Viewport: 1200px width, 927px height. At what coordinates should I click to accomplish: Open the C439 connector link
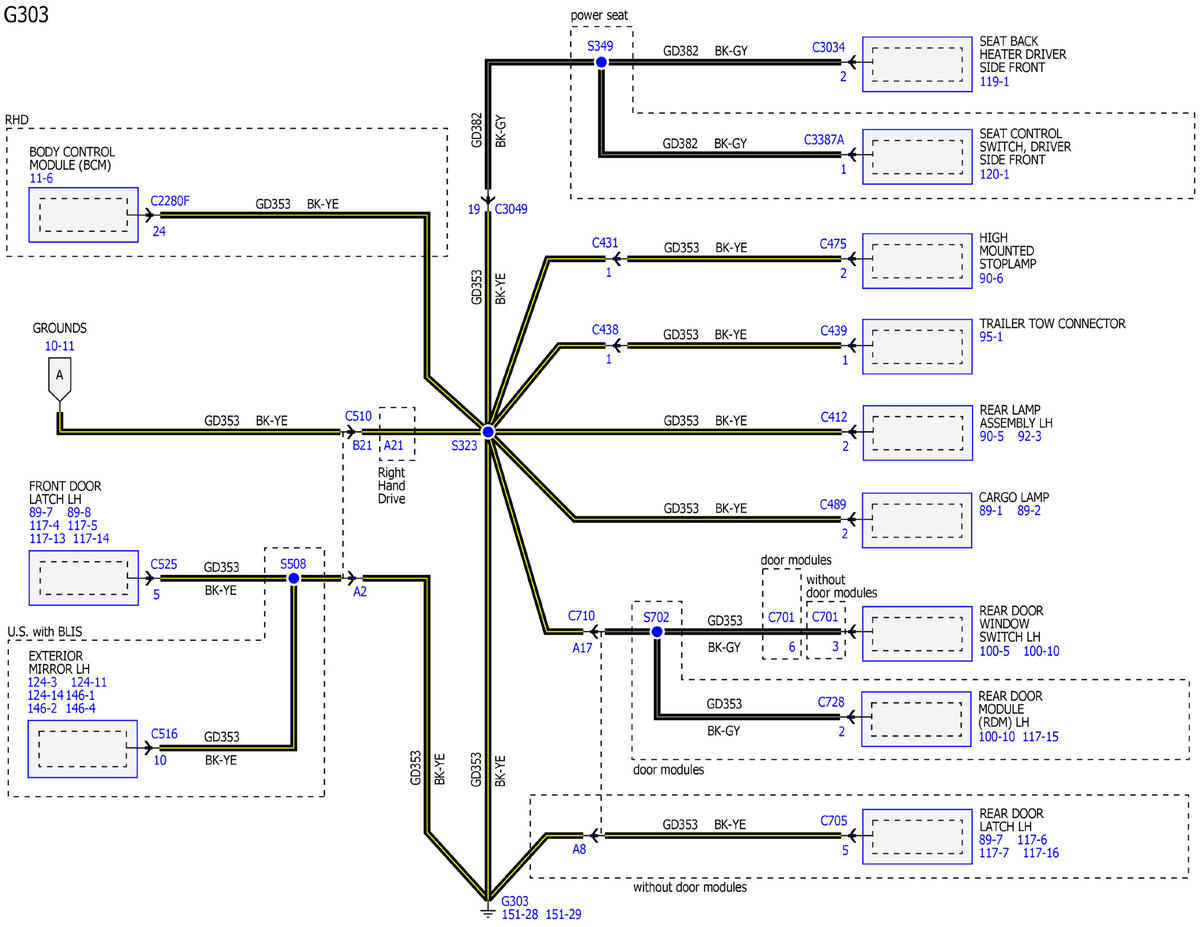coord(833,329)
